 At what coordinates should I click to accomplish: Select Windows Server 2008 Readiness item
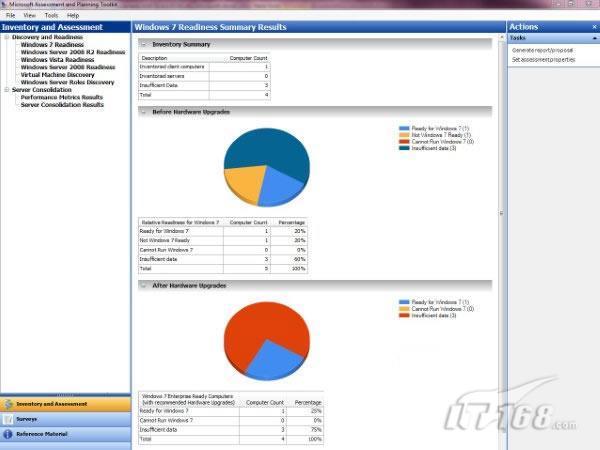click(x=68, y=67)
